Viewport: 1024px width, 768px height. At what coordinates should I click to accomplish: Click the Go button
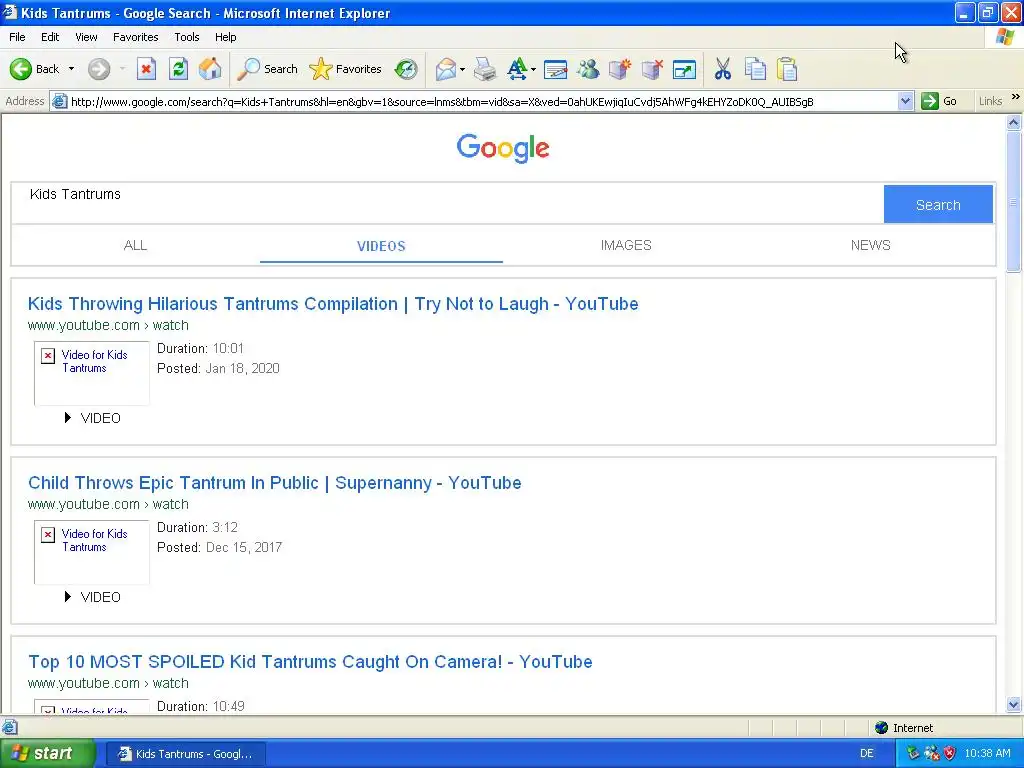(x=940, y=102)
